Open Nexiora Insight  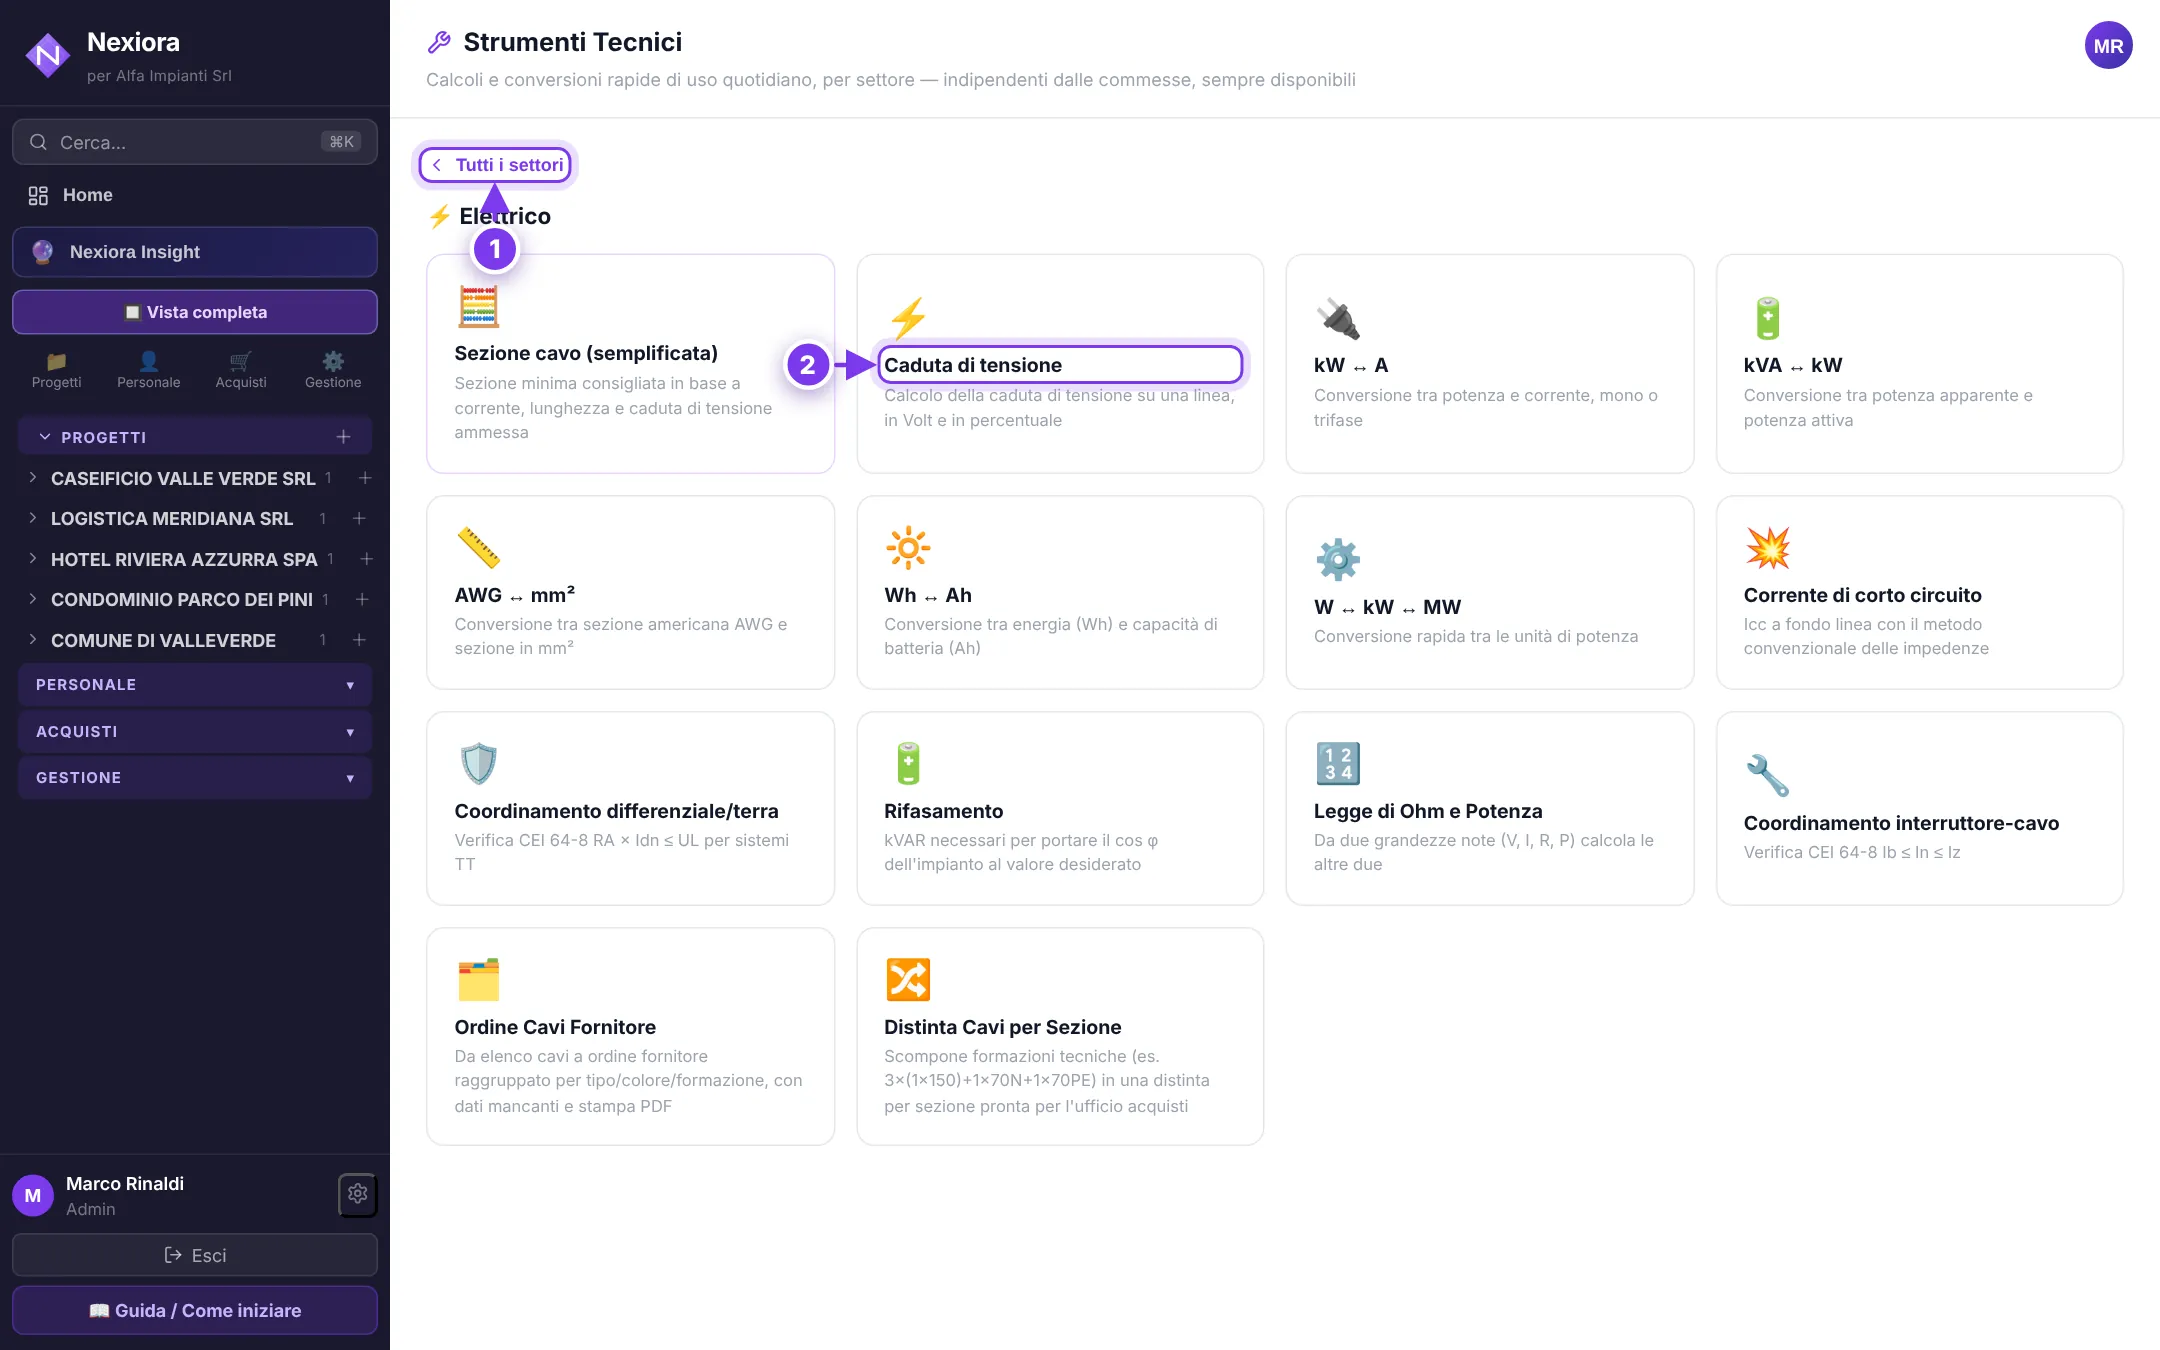point(195,252)
